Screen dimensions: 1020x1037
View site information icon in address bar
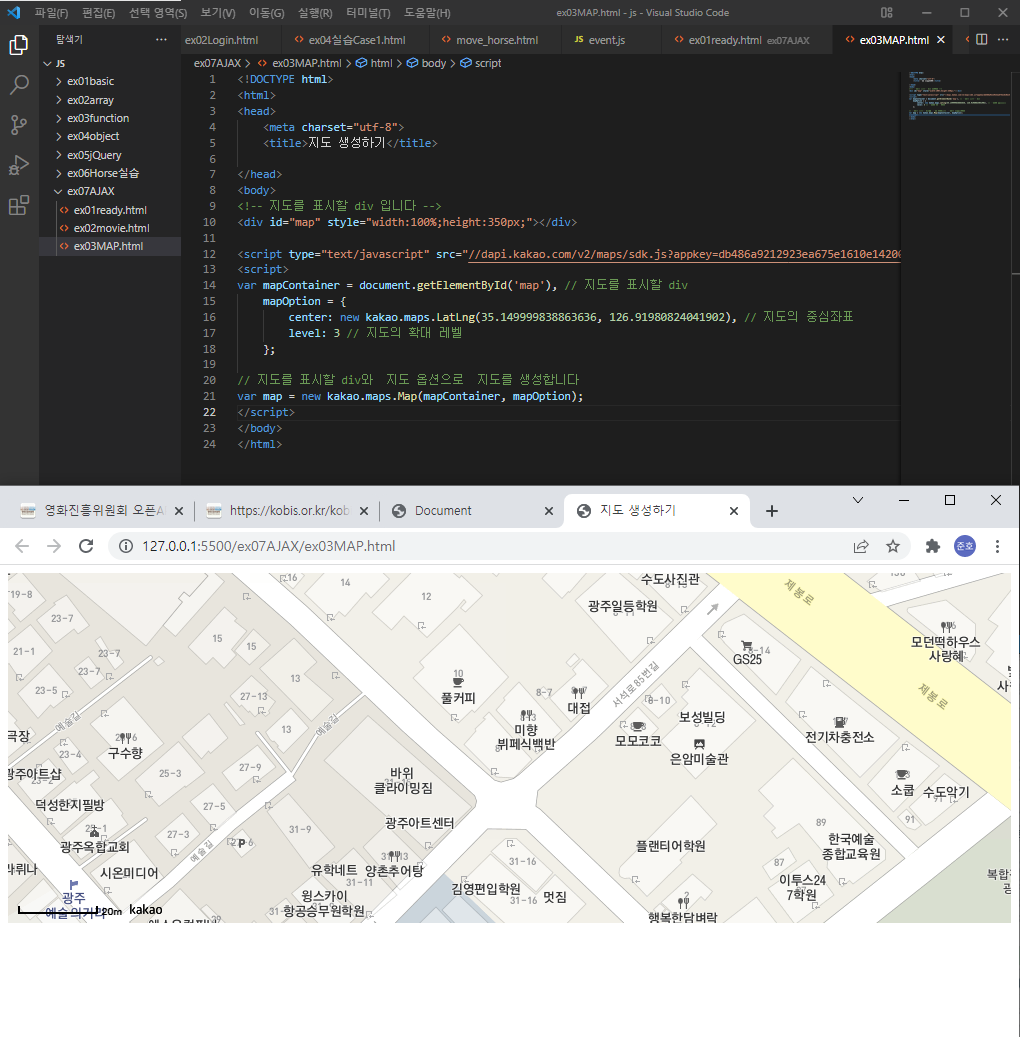pos(126,546)
